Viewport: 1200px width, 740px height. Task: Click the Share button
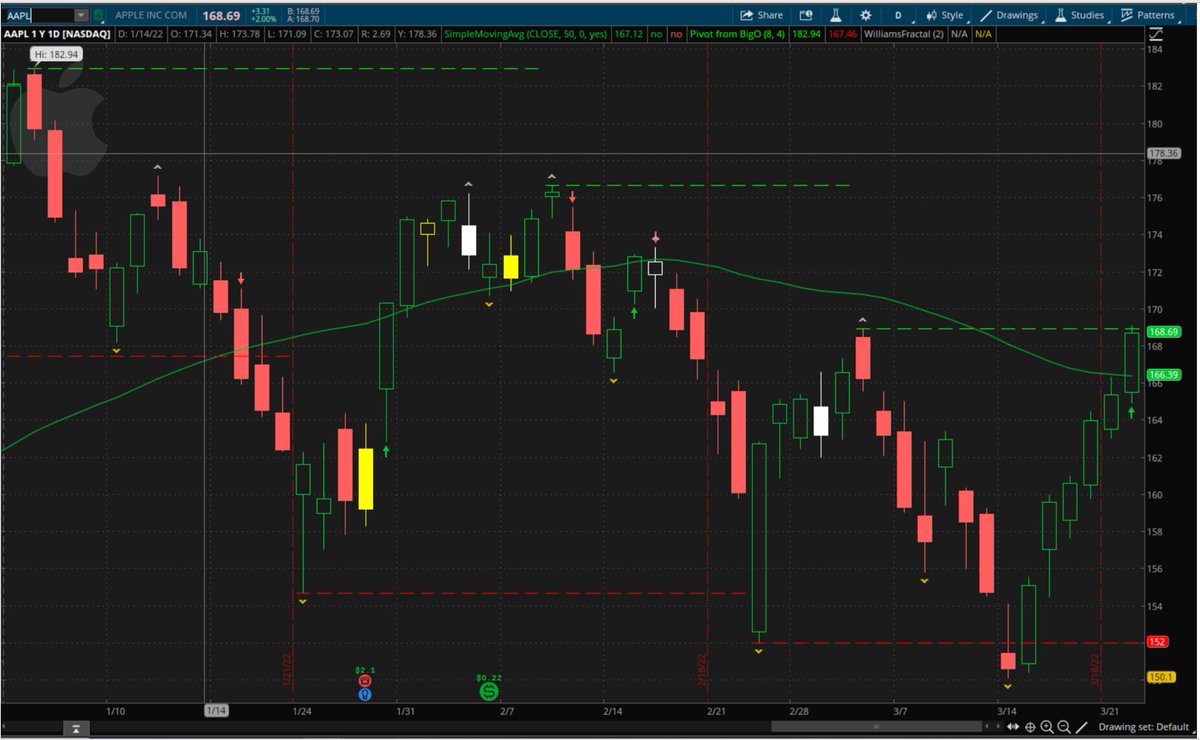761,15
